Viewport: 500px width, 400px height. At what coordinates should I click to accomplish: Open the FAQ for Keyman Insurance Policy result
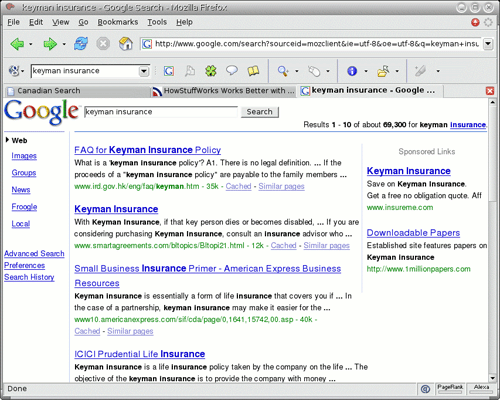pos(147,150)
